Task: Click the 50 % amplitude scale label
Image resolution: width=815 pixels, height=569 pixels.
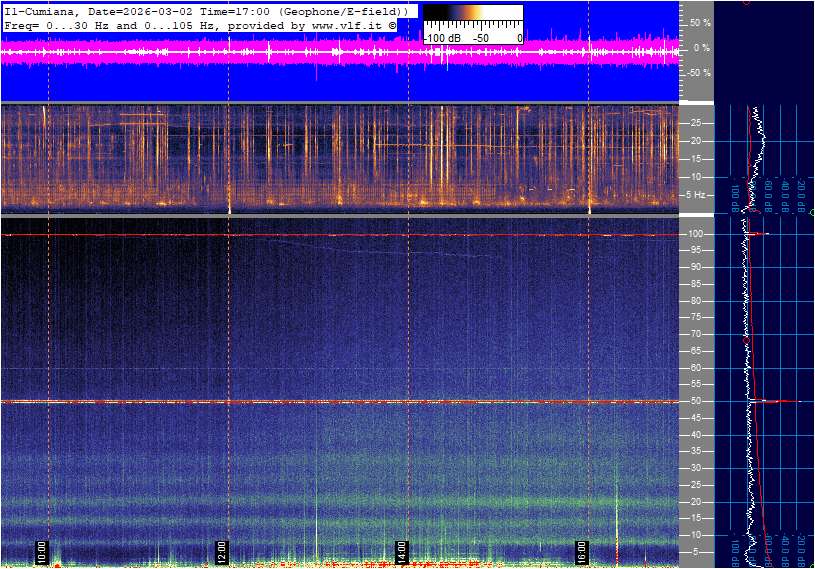Action: coord(700,22)
